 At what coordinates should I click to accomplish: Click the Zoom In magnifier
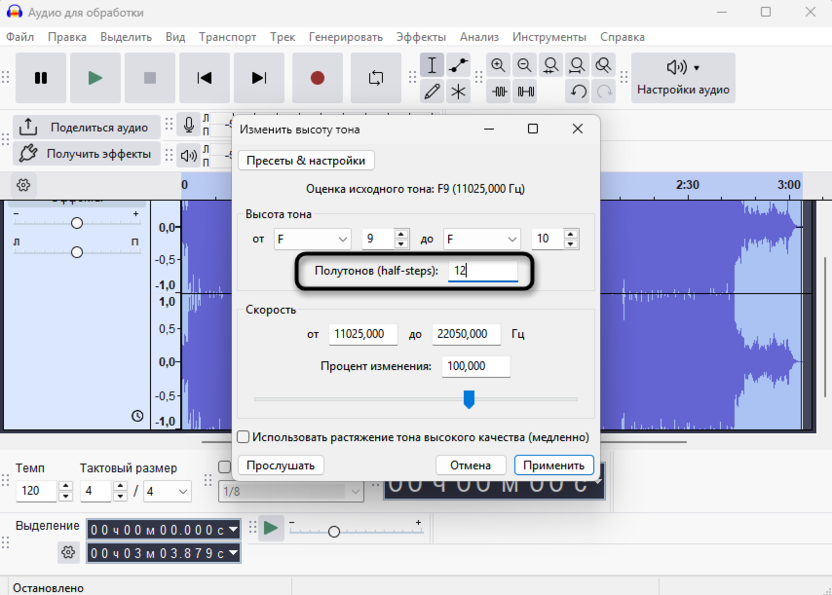pyautogui.click(x=498, y=66)
